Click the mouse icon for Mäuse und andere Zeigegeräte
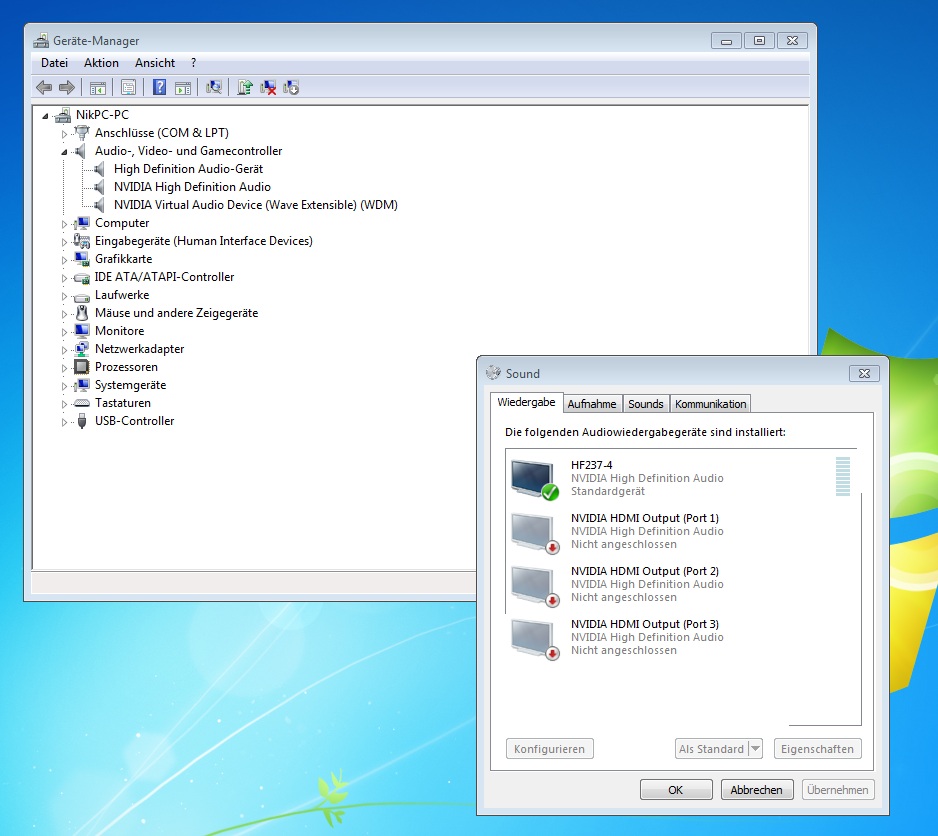938x836 pixels. (x=82, y=313)
